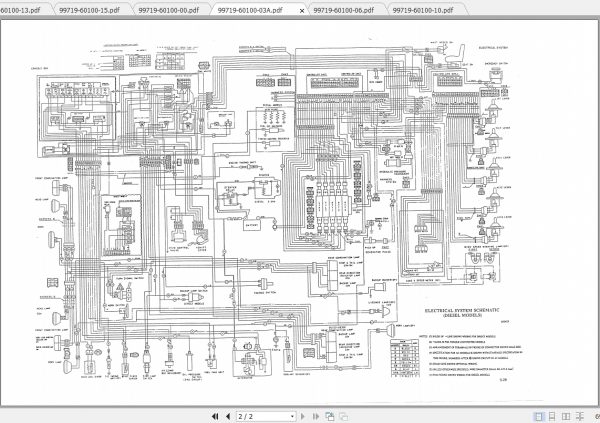
Task: Open the 99719-60100-06.pdf tab
Action: pos(344,10)
